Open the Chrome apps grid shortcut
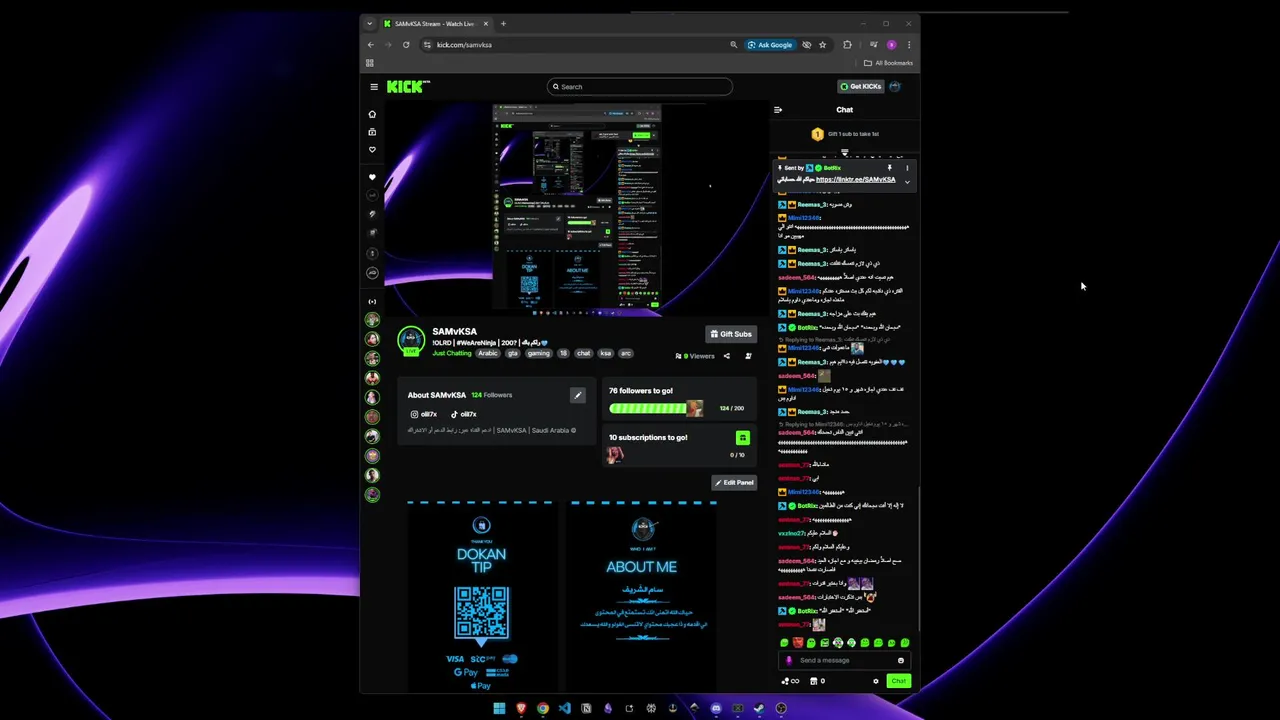This screenshot has width=1280, height=720. 370,63
